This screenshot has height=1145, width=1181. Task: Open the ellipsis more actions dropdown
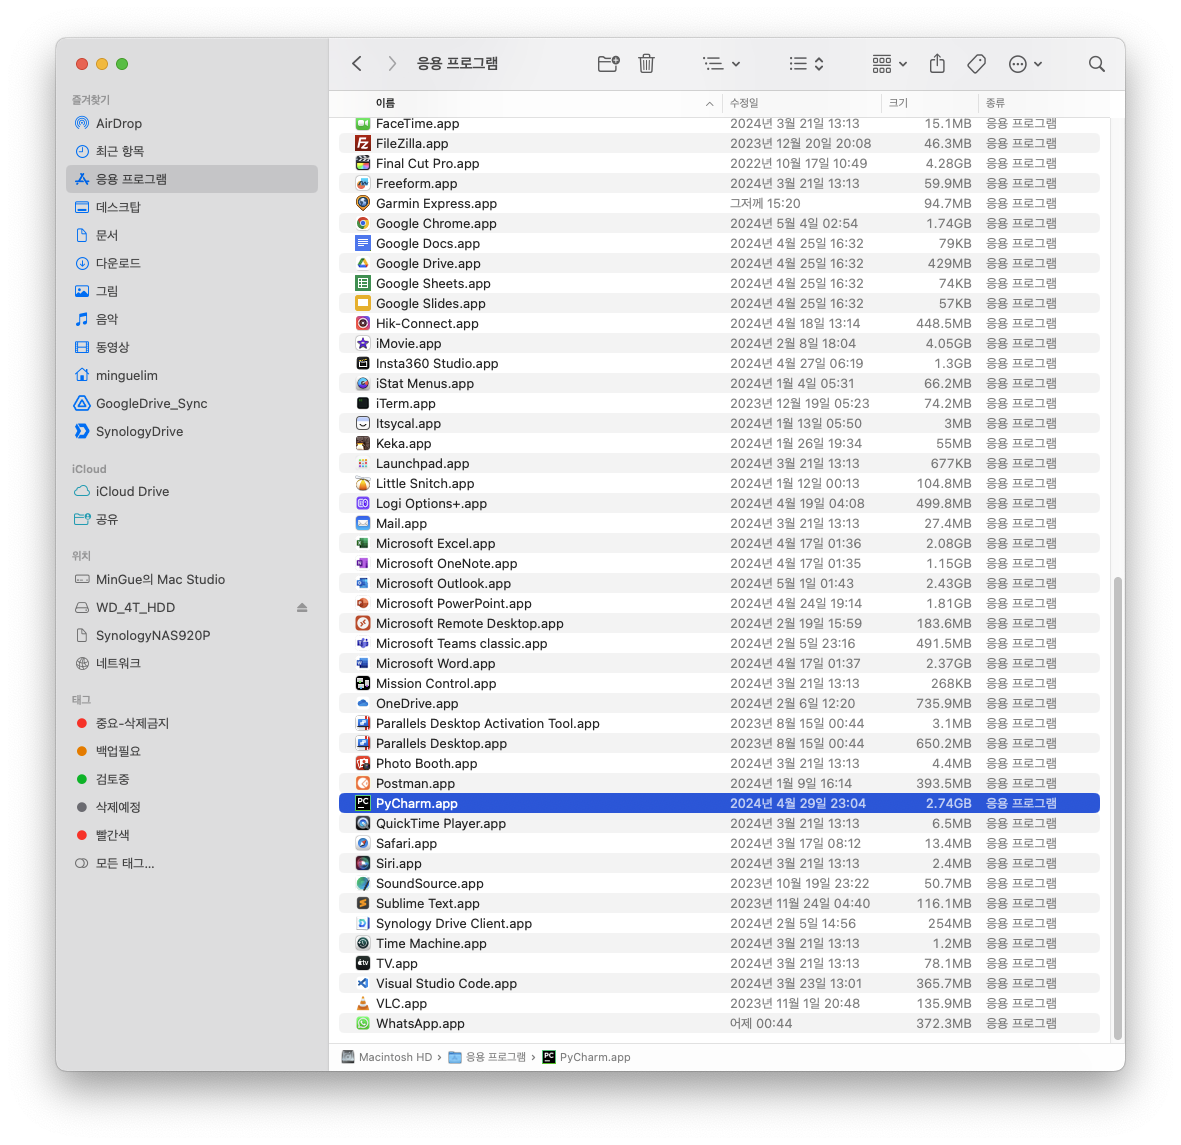click(1025, 64)
